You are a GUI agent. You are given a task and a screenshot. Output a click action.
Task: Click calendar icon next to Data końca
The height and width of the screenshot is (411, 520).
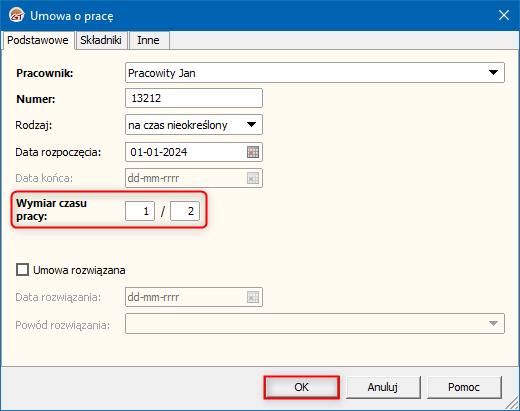tap(253, 178)
